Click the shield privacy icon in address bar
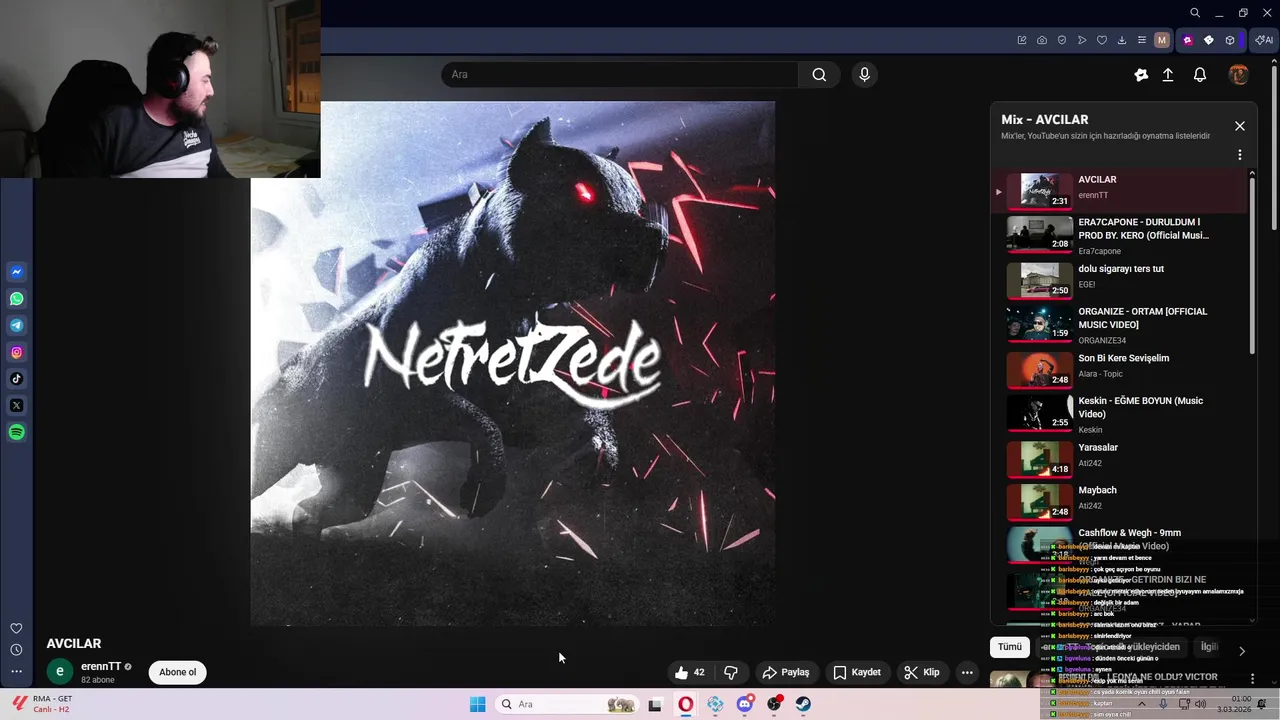This screenshot has height=720, width=1280. click(x=1062, y=40)
